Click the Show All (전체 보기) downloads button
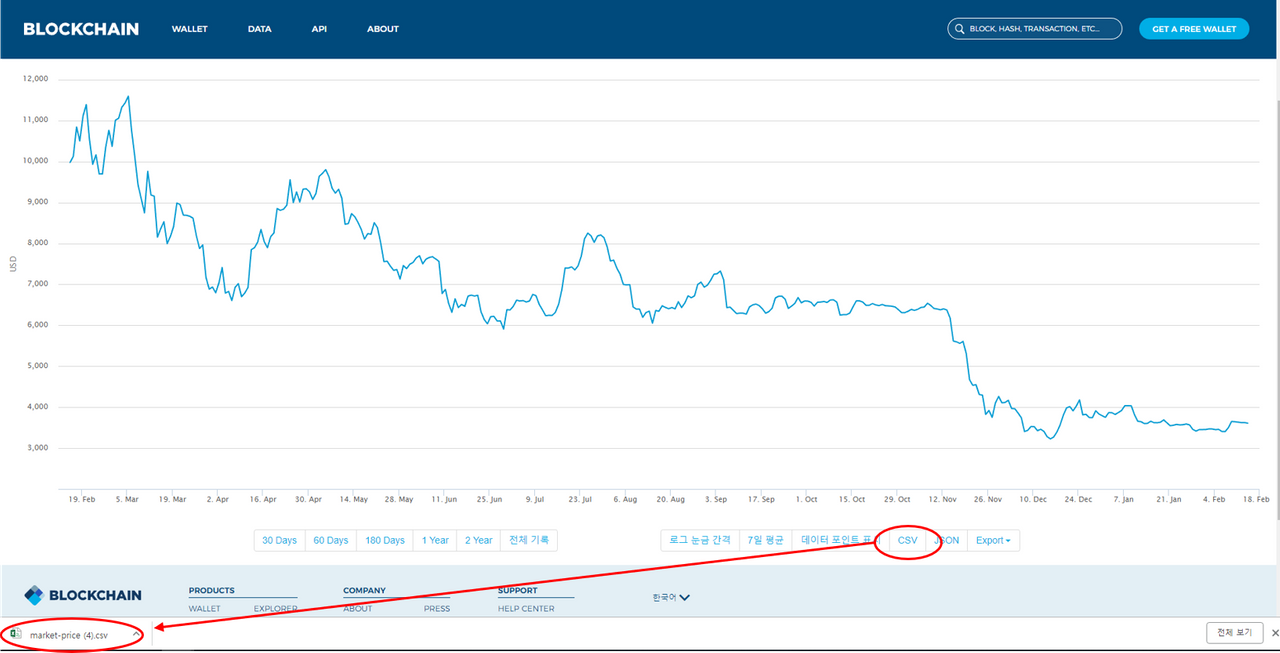The width and height of the screenshot is (1280, 653). coord(1235,633)
